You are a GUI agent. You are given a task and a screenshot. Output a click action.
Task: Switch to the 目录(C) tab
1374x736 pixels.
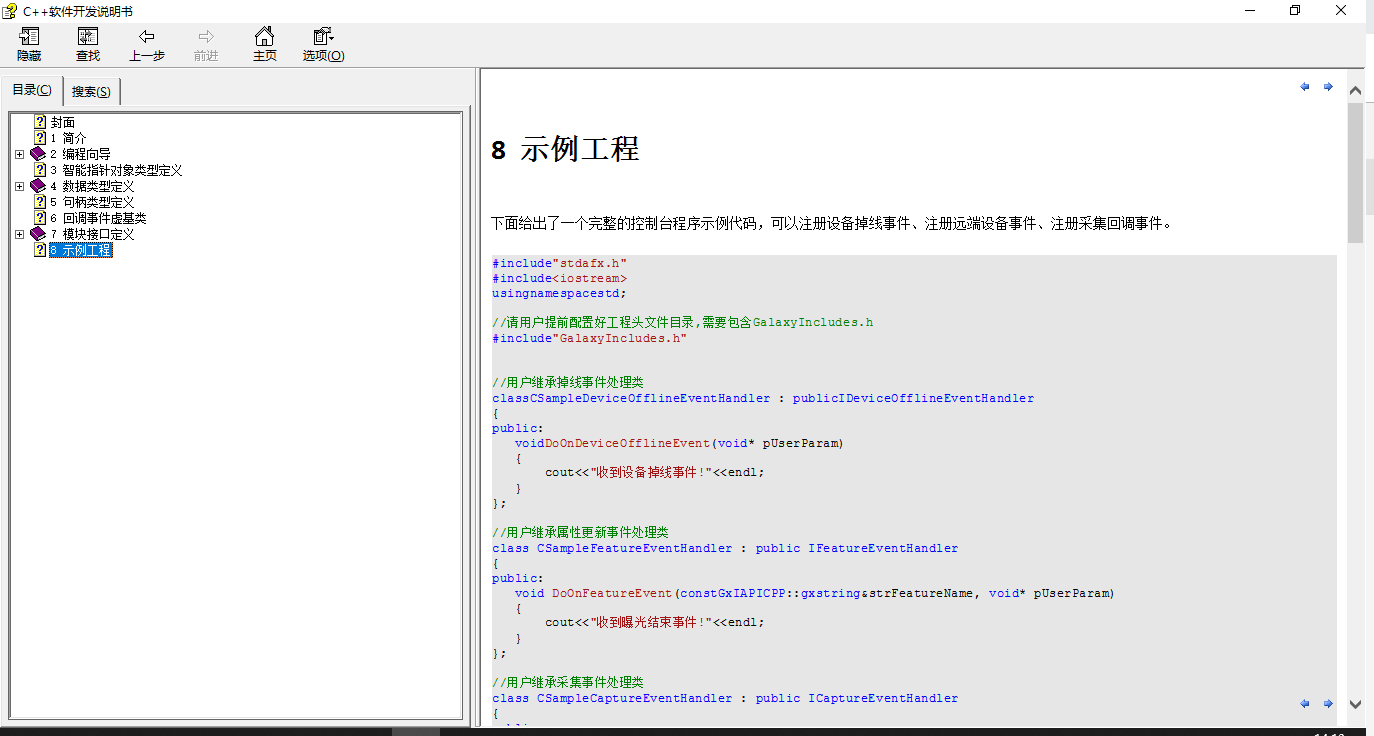coord(32,90)
